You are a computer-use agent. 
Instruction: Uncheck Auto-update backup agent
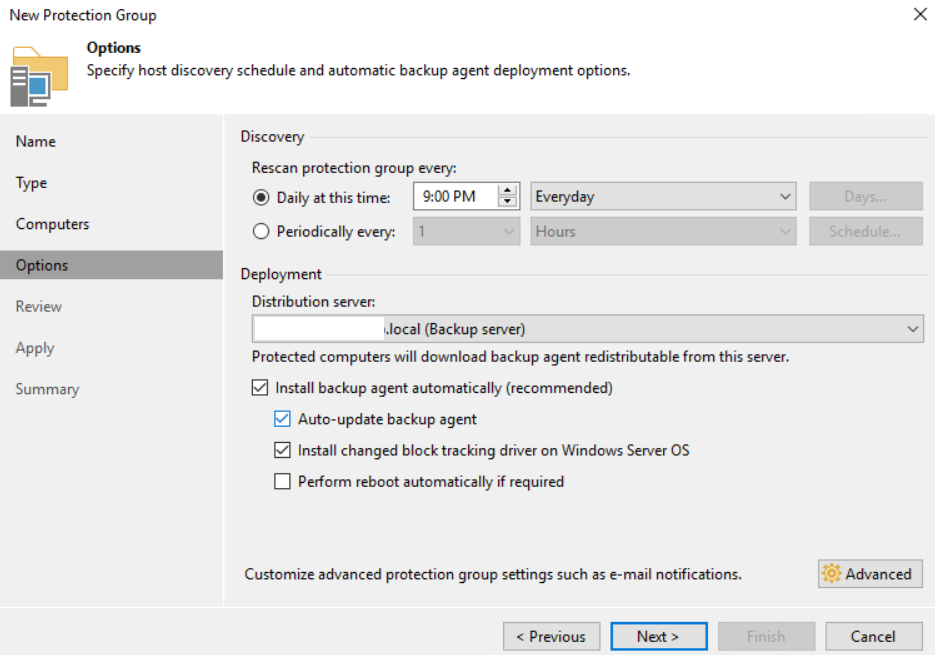(x=283, y=420)
